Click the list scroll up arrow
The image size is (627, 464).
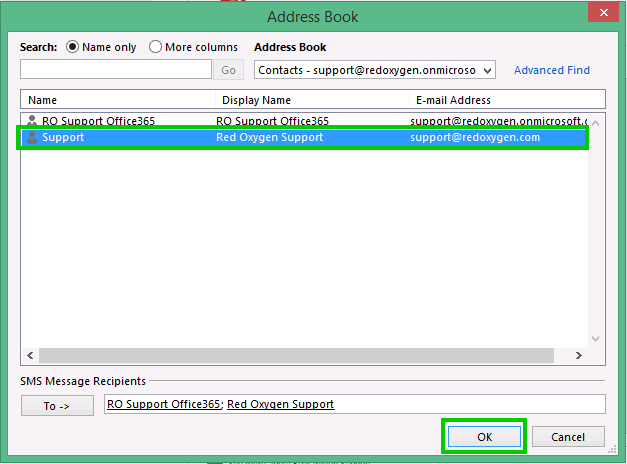[x=595, y=123]
